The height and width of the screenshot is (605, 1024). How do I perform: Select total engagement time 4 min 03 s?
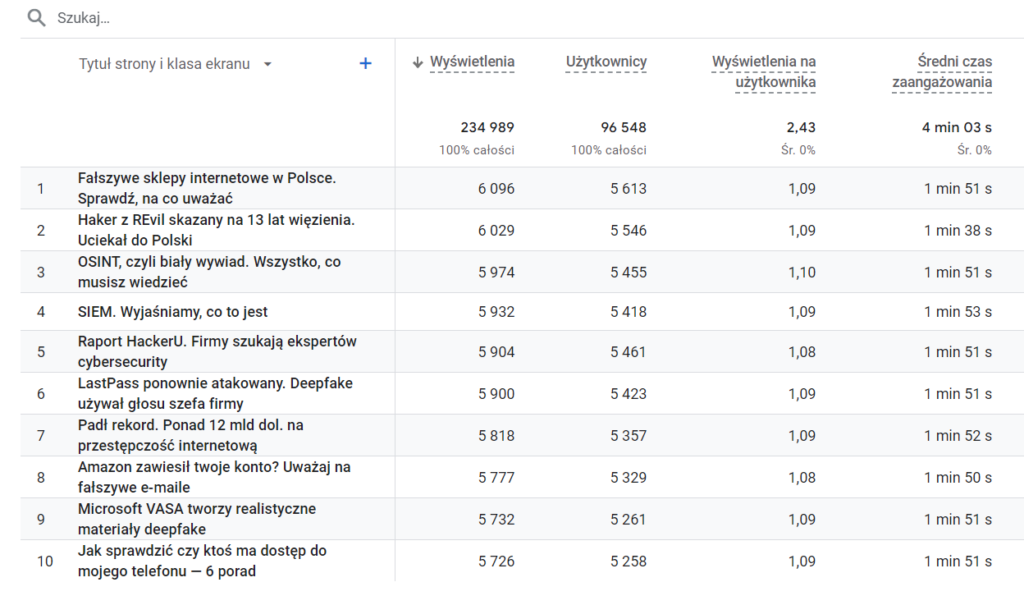(x=957, y=127)
